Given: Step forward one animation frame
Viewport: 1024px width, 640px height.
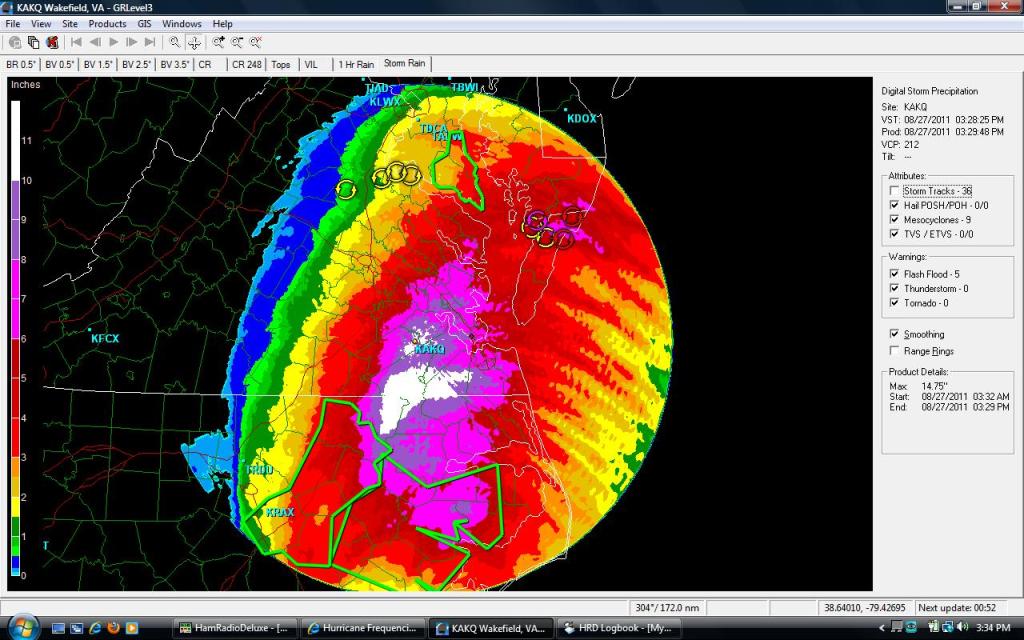Looking at the screenshot, I should tap(132, 42).
